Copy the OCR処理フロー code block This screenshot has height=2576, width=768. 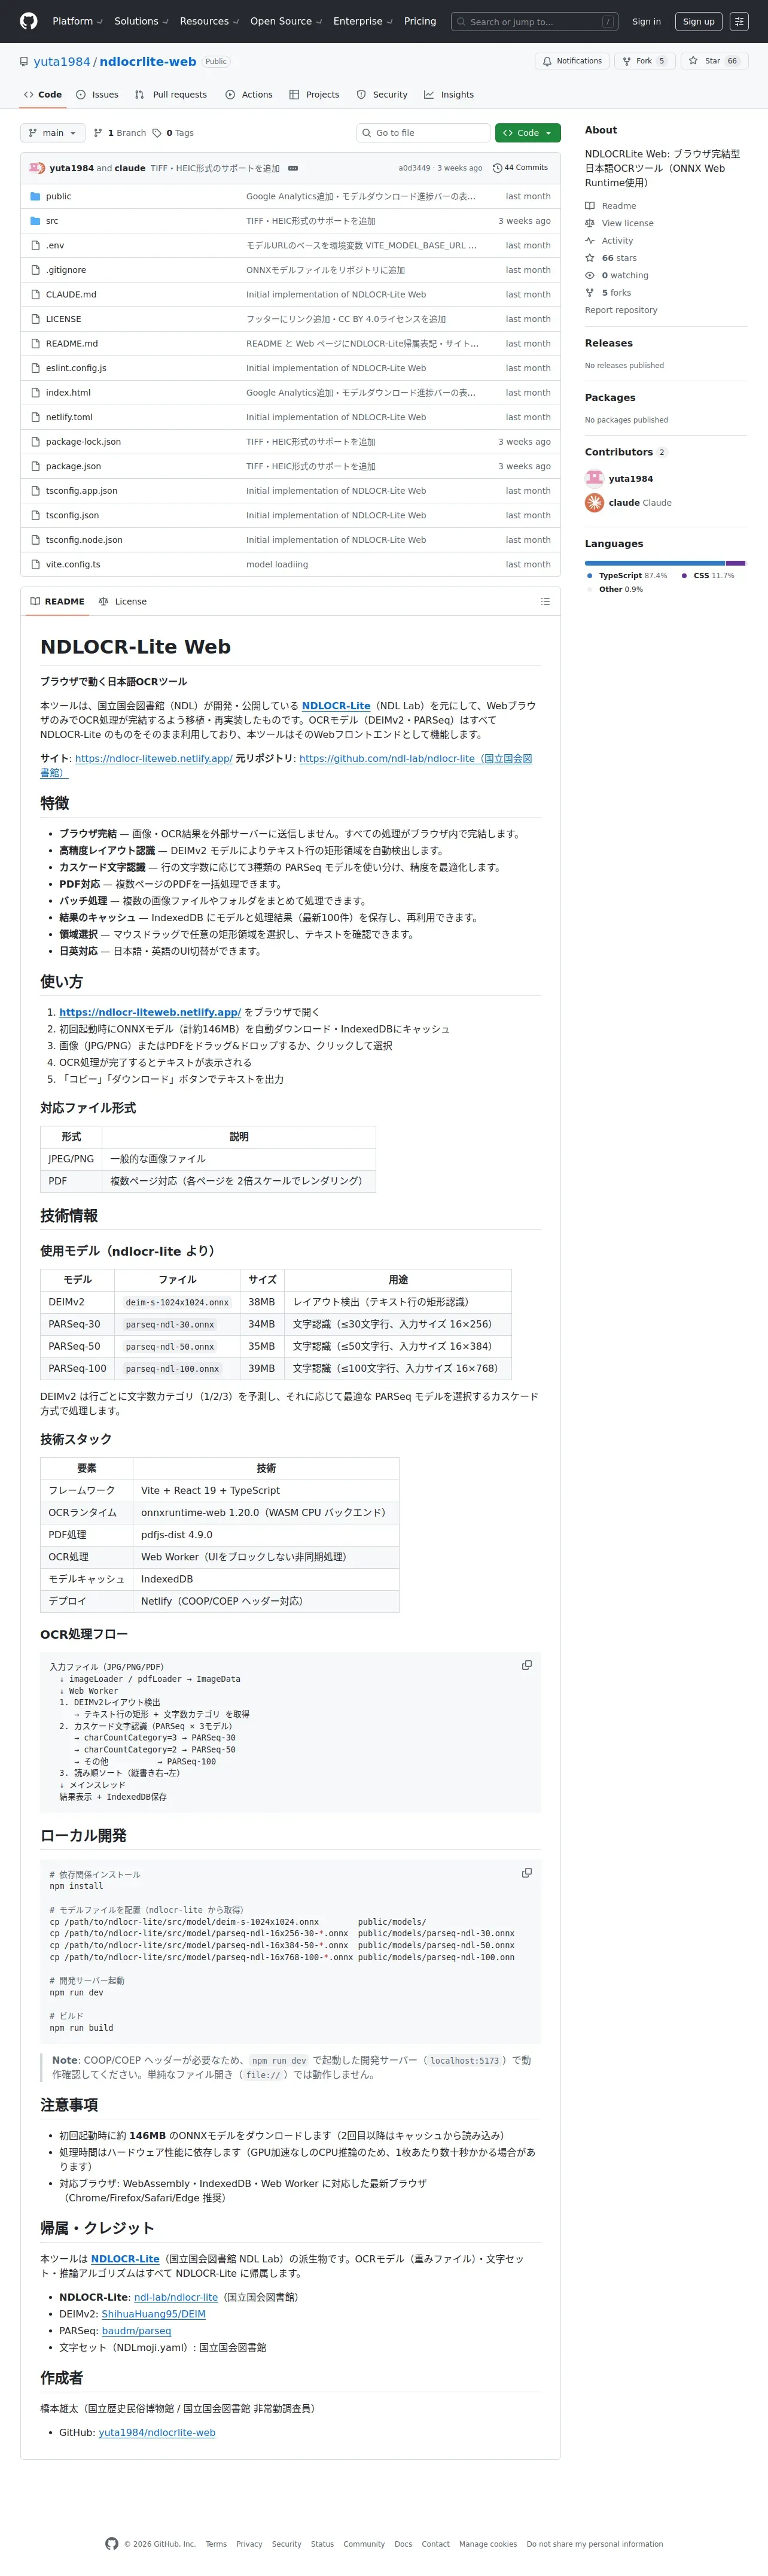pyautogui.click(x=527, y=1665)
